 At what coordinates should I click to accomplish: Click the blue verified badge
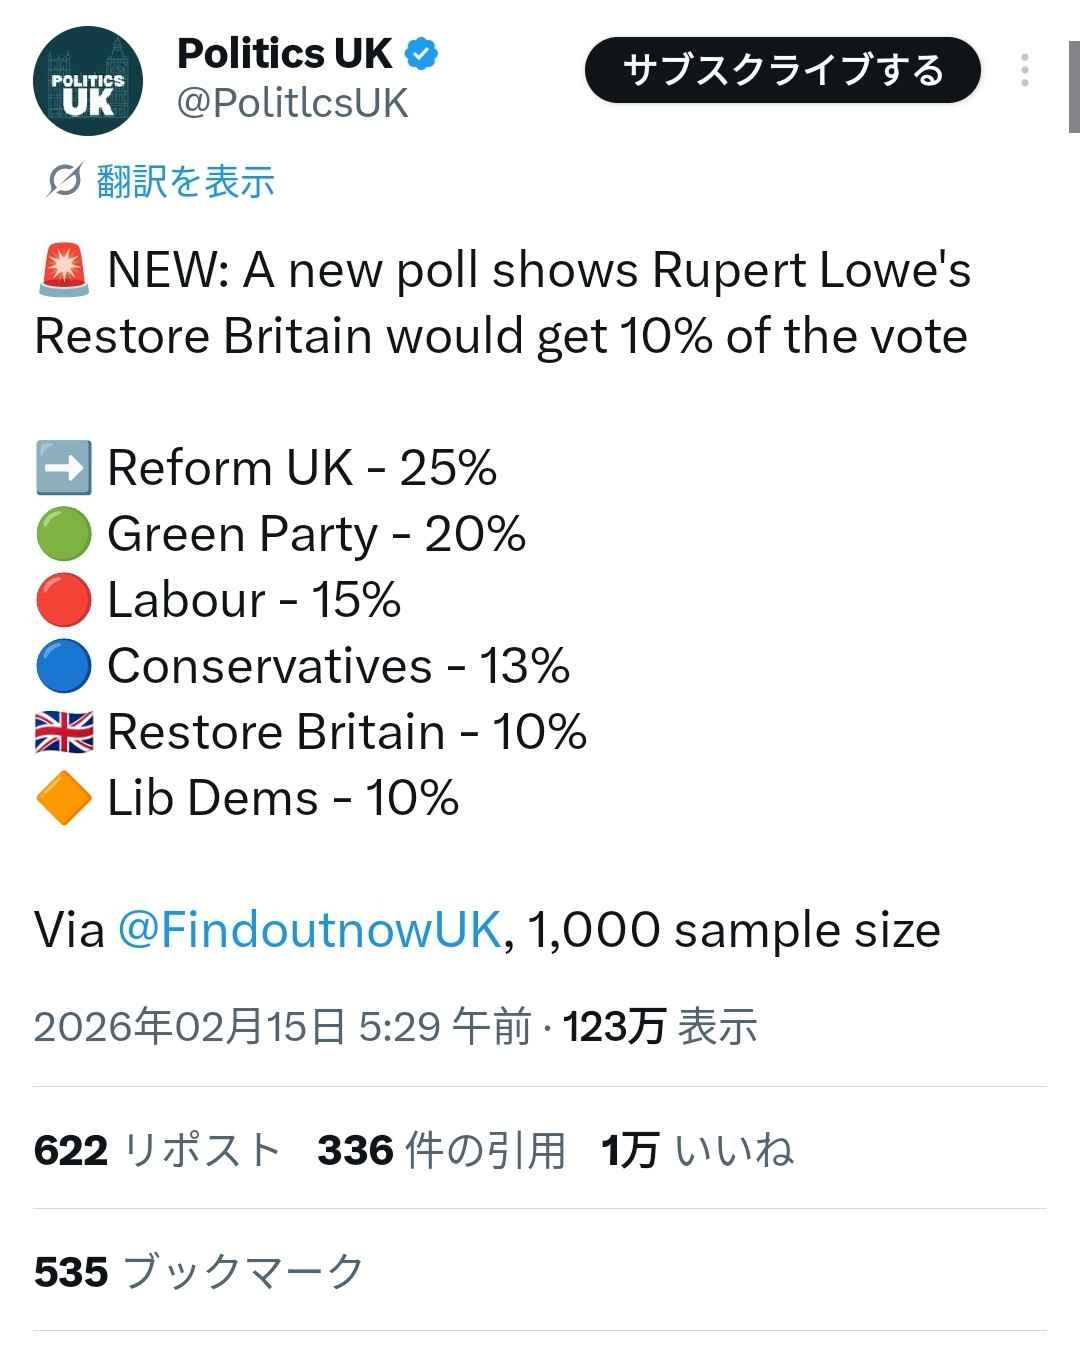(x=421, y=54)
